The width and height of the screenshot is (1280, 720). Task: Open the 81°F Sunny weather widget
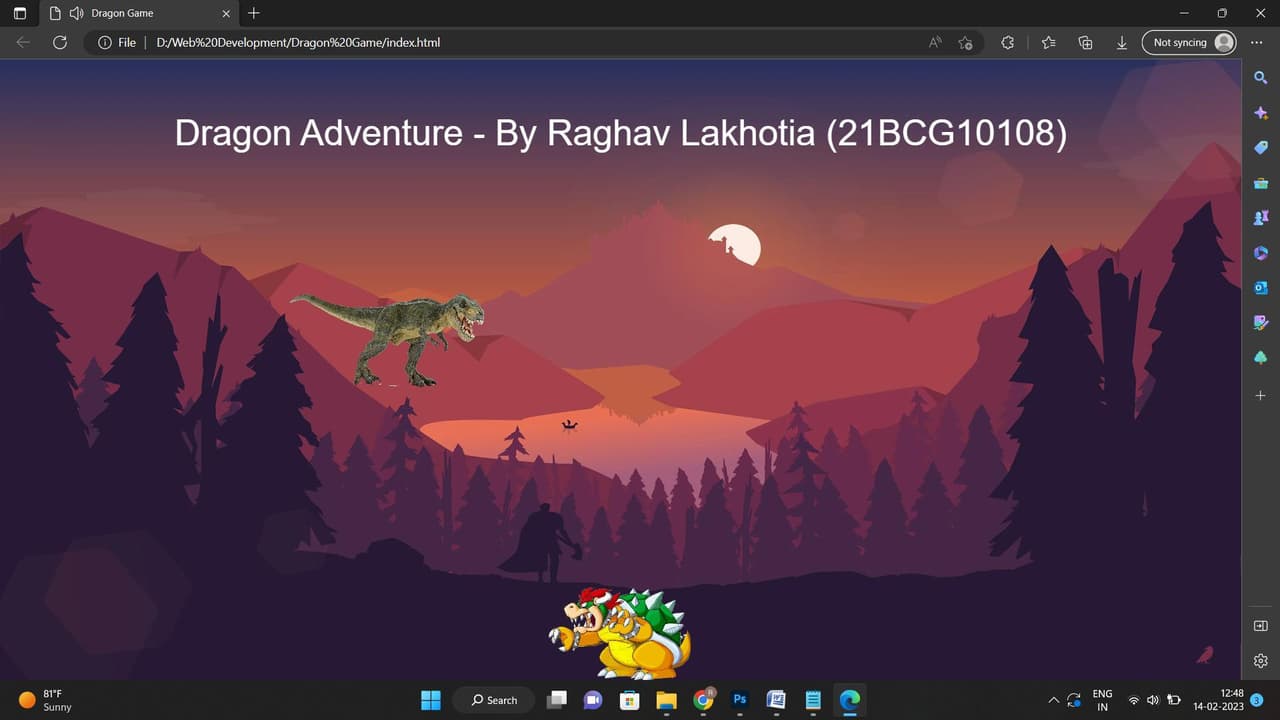click(x=46, y=700)
